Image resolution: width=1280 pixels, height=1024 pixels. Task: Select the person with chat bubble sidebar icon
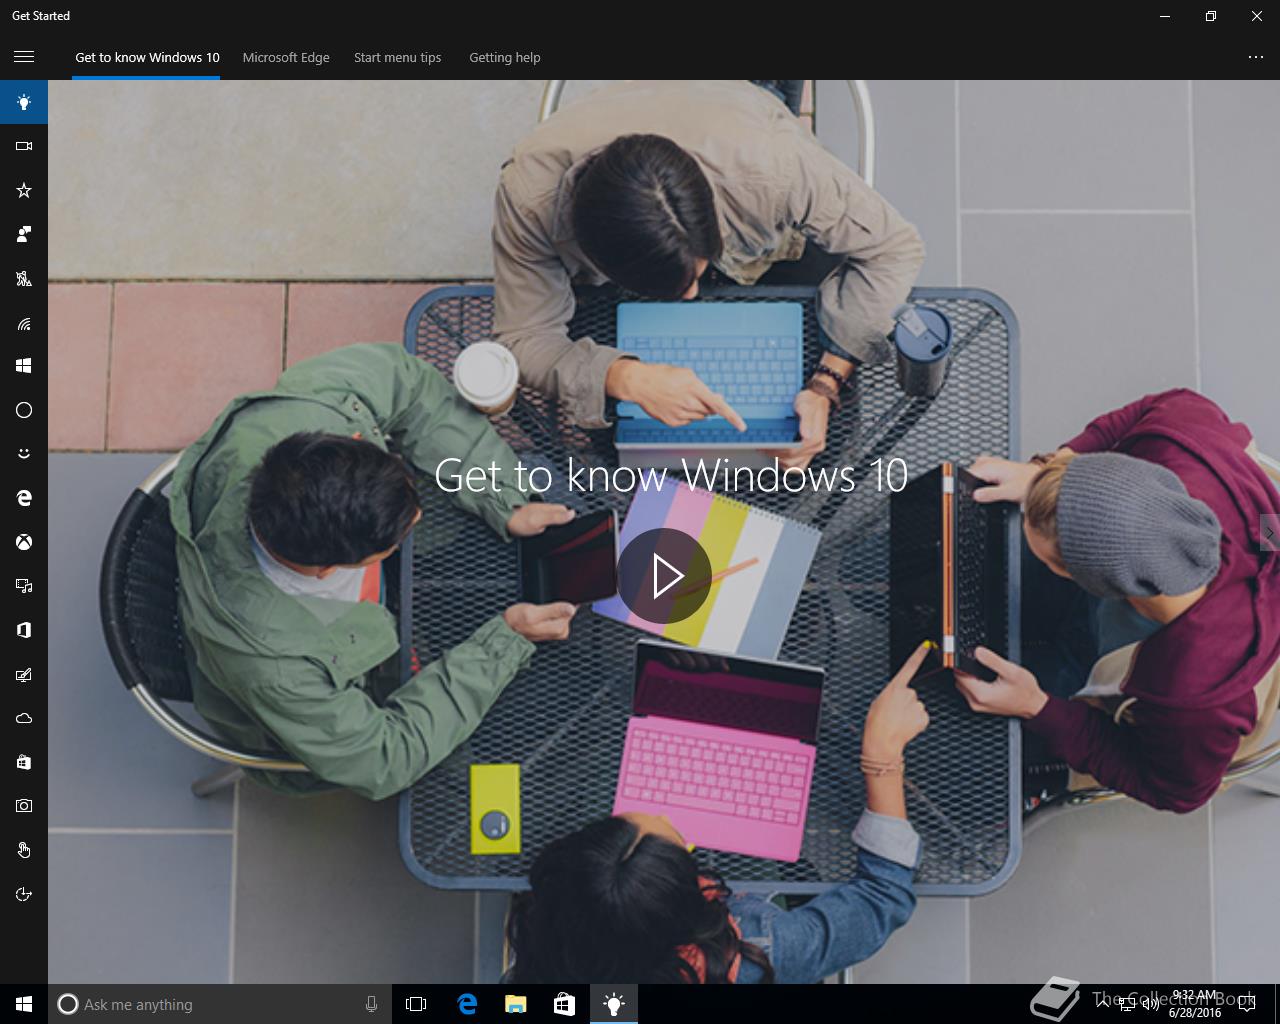click(x=24, y=234)
